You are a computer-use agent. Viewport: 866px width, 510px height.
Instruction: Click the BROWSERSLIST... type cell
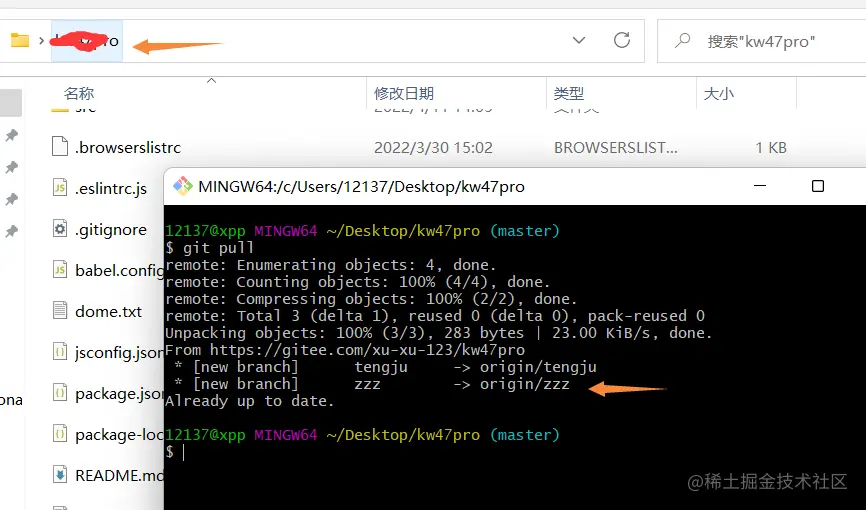click(x=615, y=148)
